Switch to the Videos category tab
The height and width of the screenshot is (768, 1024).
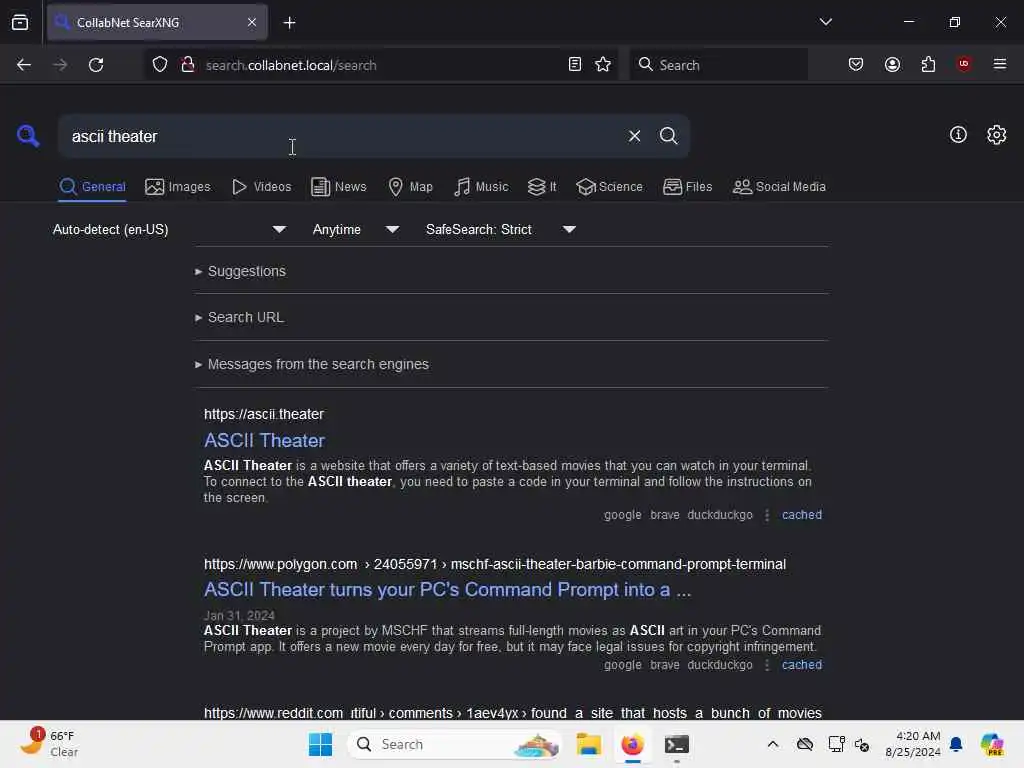point(261,187)
